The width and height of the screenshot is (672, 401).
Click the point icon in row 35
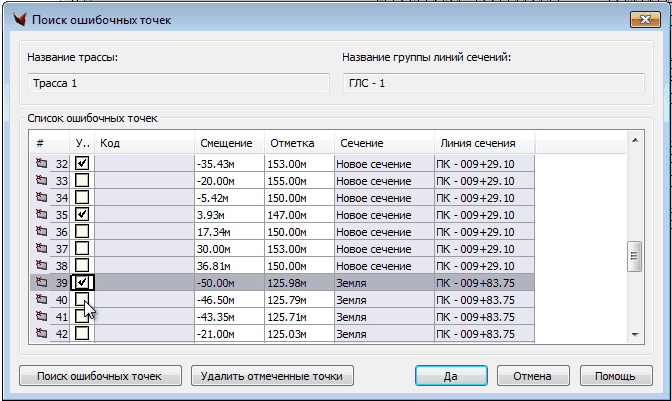[41, 214]
